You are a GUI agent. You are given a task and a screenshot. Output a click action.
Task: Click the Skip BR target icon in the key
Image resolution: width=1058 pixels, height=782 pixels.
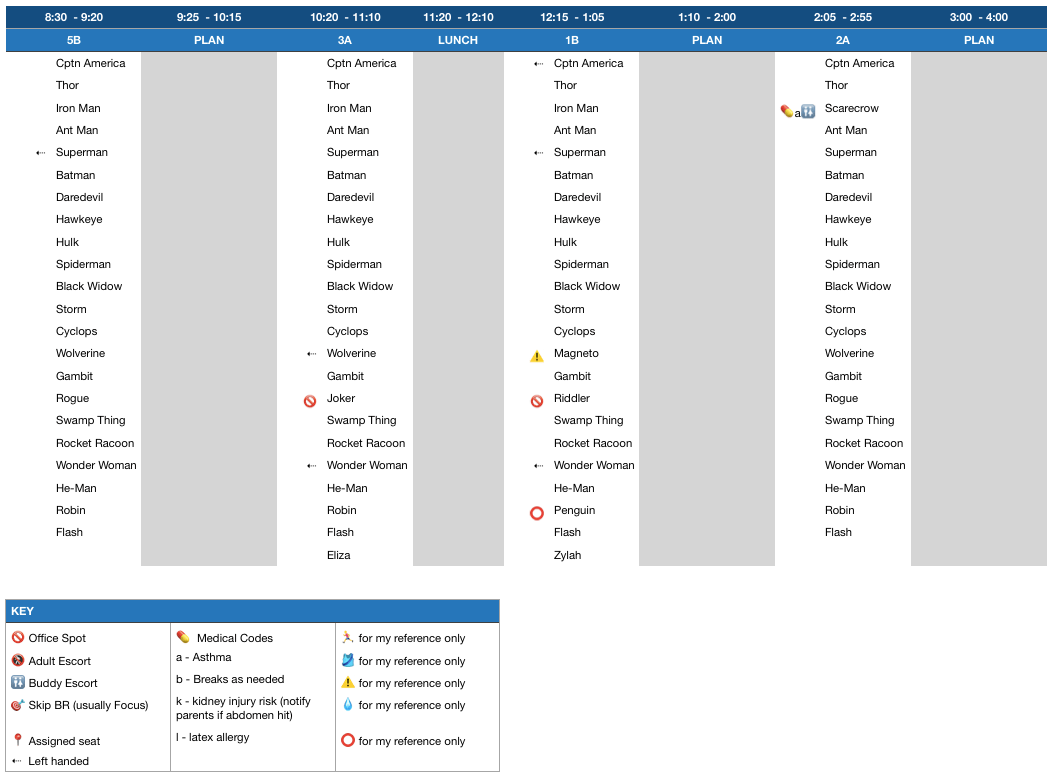coord(18,704)
